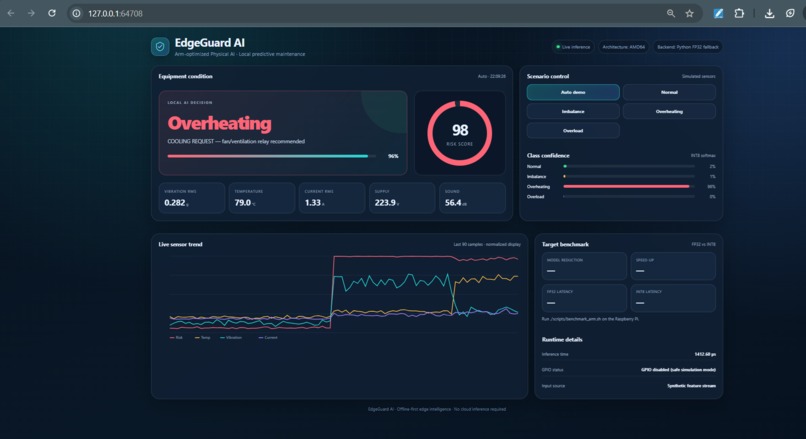The image size is (806, 439).
Task: Click the Risk legend entry in trend chart
Action: coord(176,338)
